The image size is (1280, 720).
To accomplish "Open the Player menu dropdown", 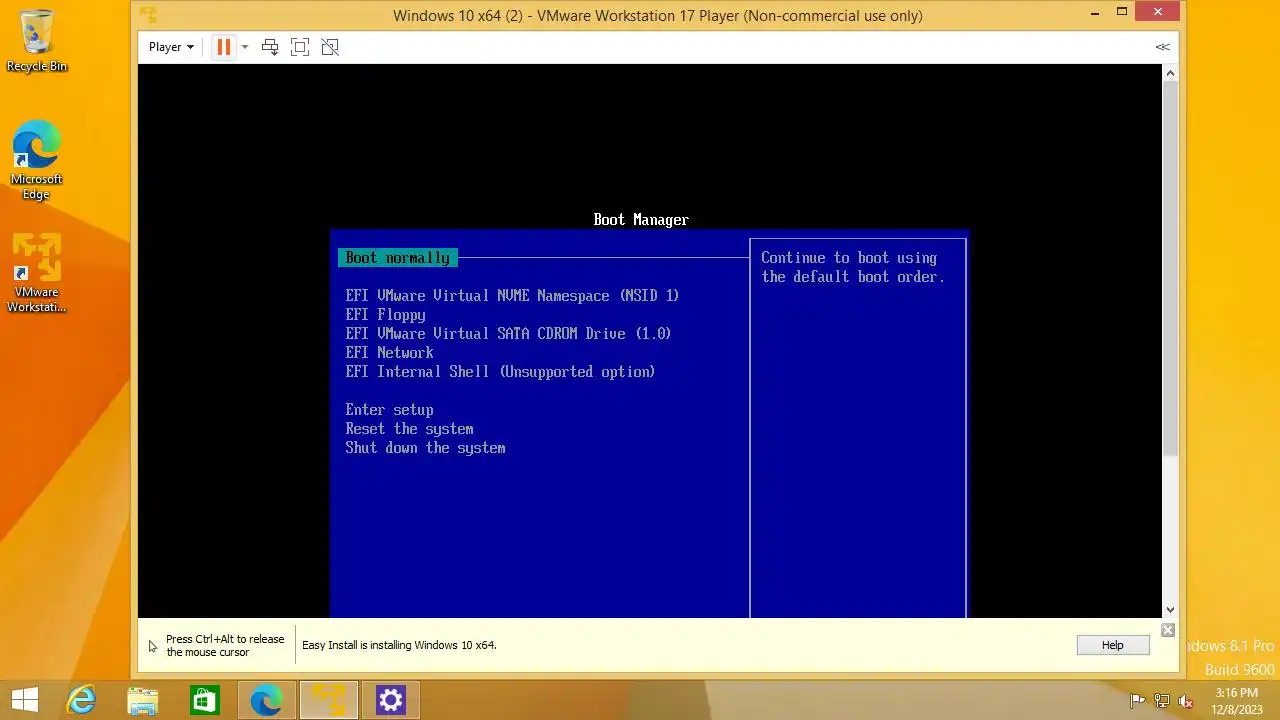I will click(x=171, y=47).
